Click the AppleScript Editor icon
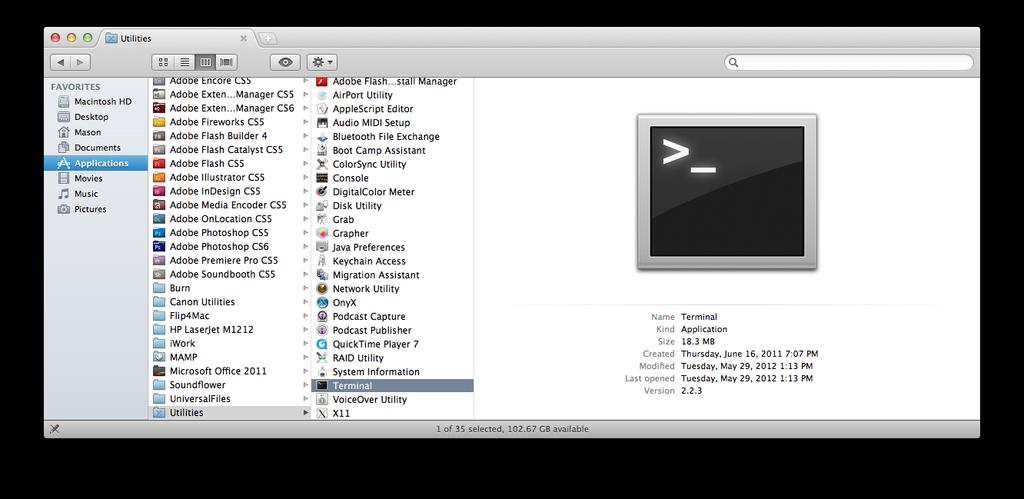 pos(322,108)
